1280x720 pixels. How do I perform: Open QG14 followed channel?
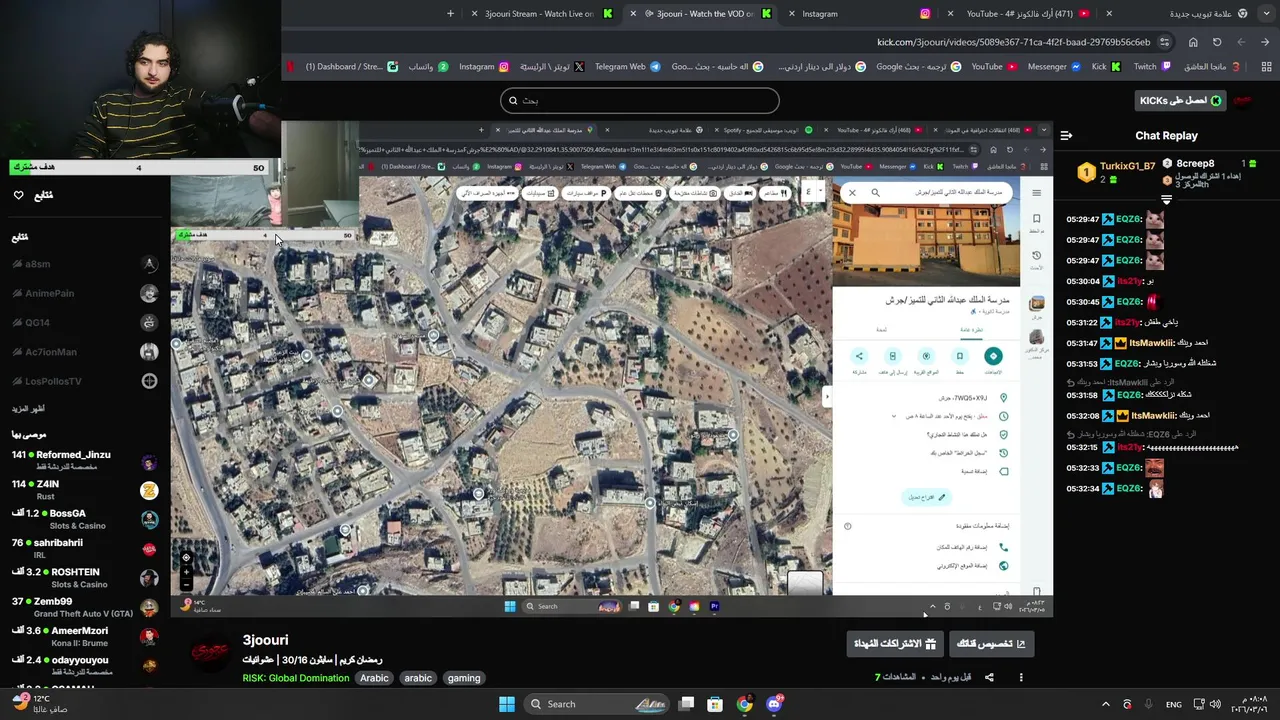85,322
